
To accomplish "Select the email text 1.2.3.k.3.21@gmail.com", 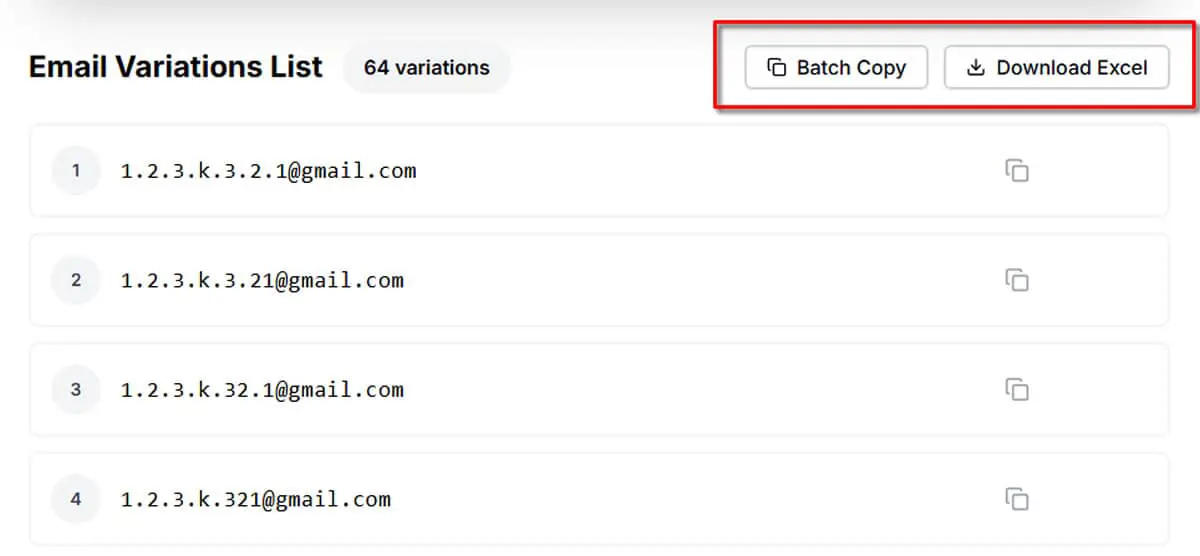I will (x=262, y=280).
